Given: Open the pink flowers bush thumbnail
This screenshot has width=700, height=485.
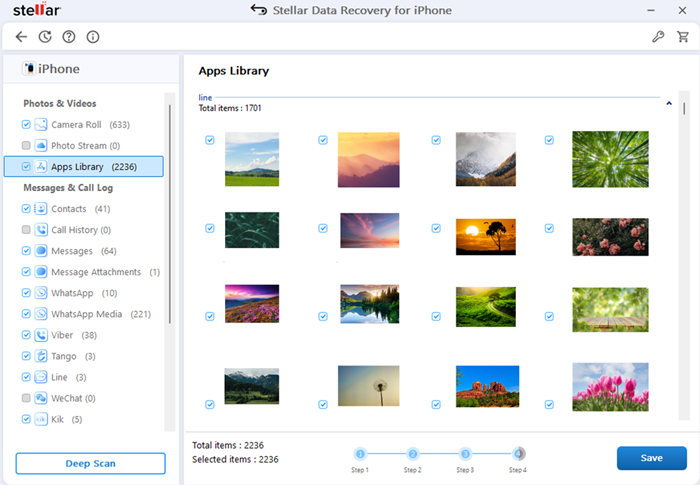Looking at the screenshot, I should click(x=610, y=237).
